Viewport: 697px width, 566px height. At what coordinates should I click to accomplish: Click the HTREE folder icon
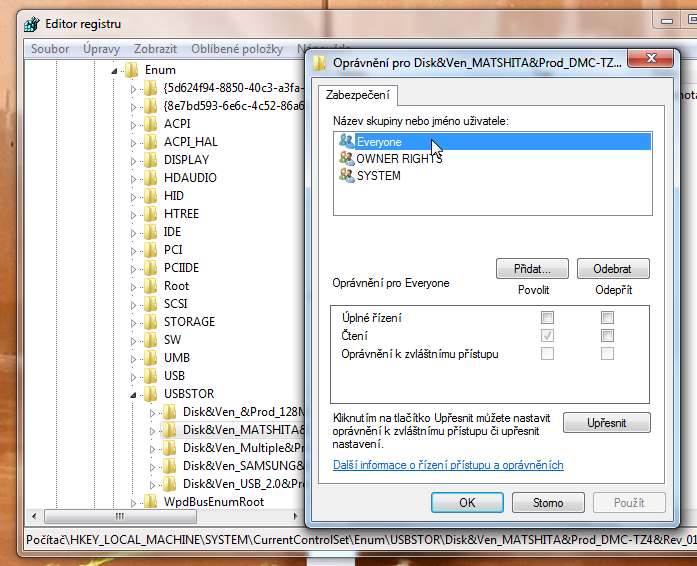(x=151, y=214)
